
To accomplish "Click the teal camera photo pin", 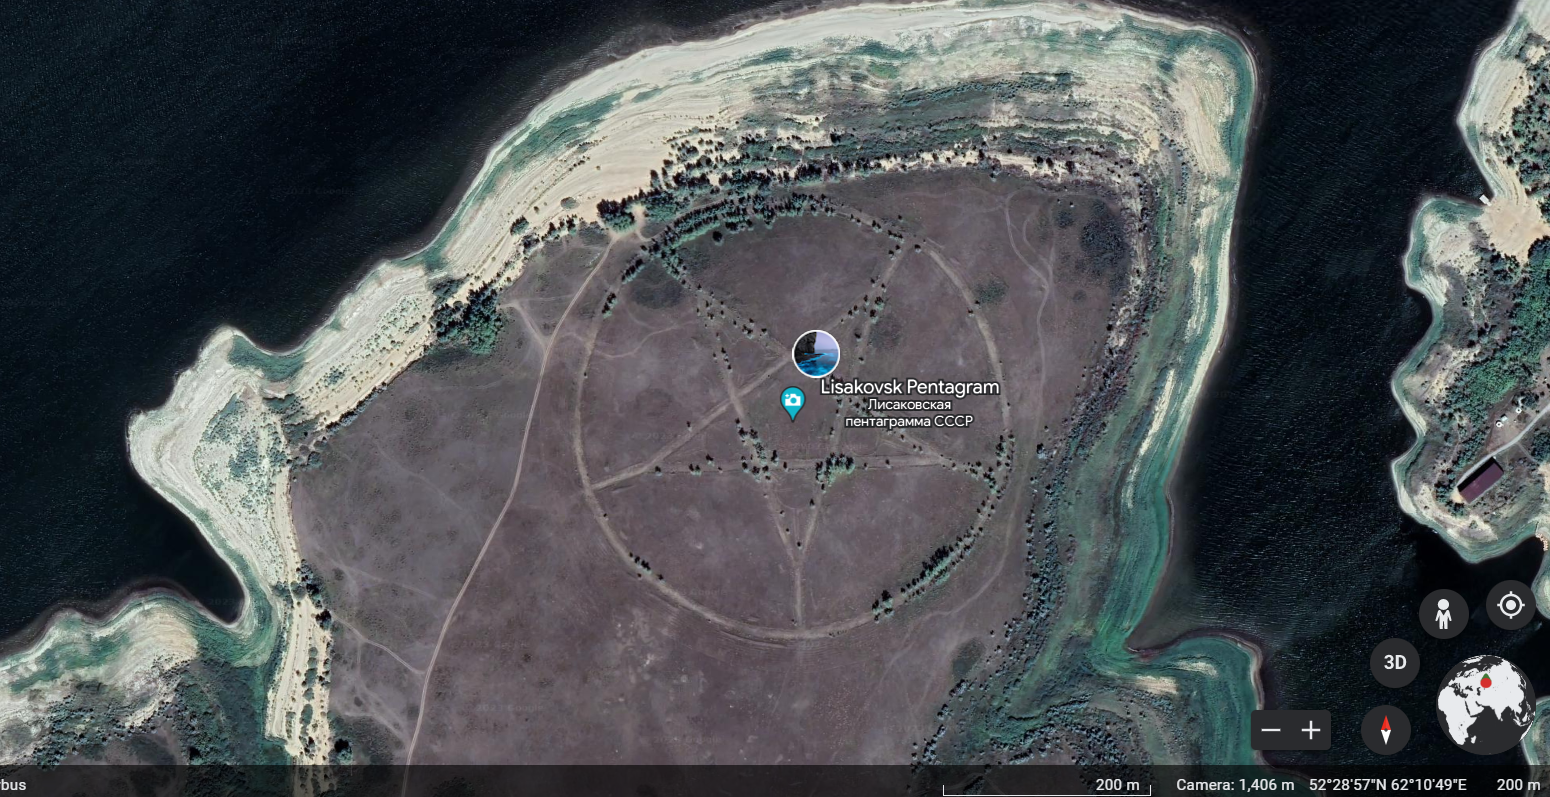I will click(x=792, y=403).
